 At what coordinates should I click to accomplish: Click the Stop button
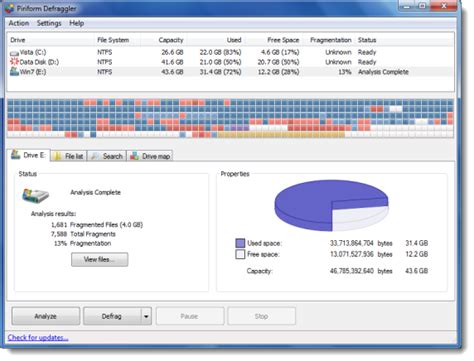coord(261,316)
